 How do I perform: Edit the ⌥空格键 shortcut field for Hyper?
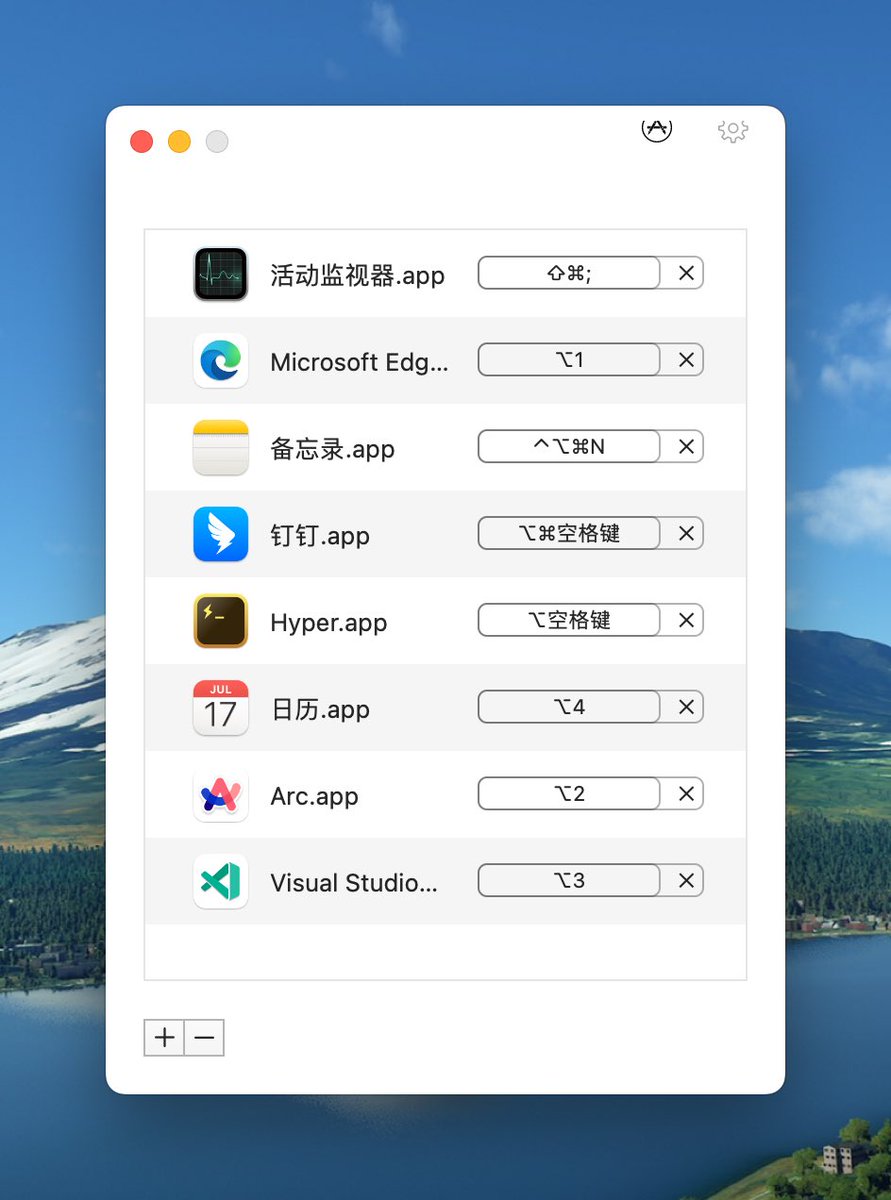[569, 621]
